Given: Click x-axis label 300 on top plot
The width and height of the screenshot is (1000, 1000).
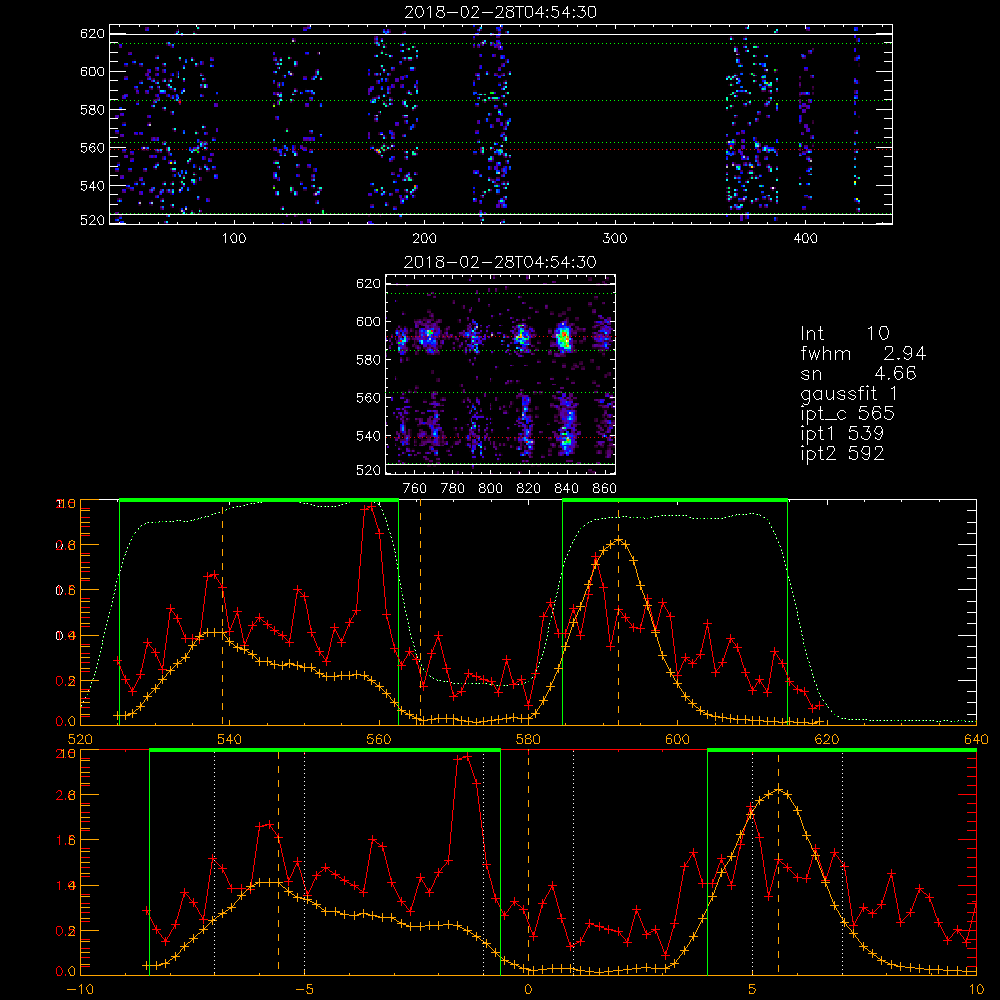Looking at the screenshot, I should (x=615, y=239).
